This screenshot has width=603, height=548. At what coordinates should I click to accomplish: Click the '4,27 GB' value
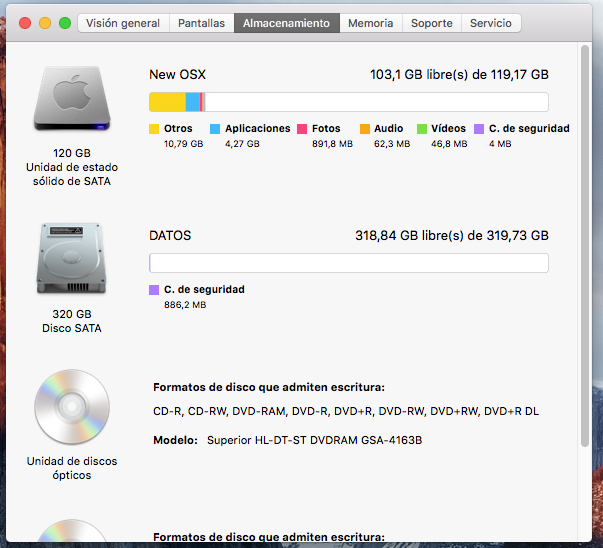coord(242,144)
